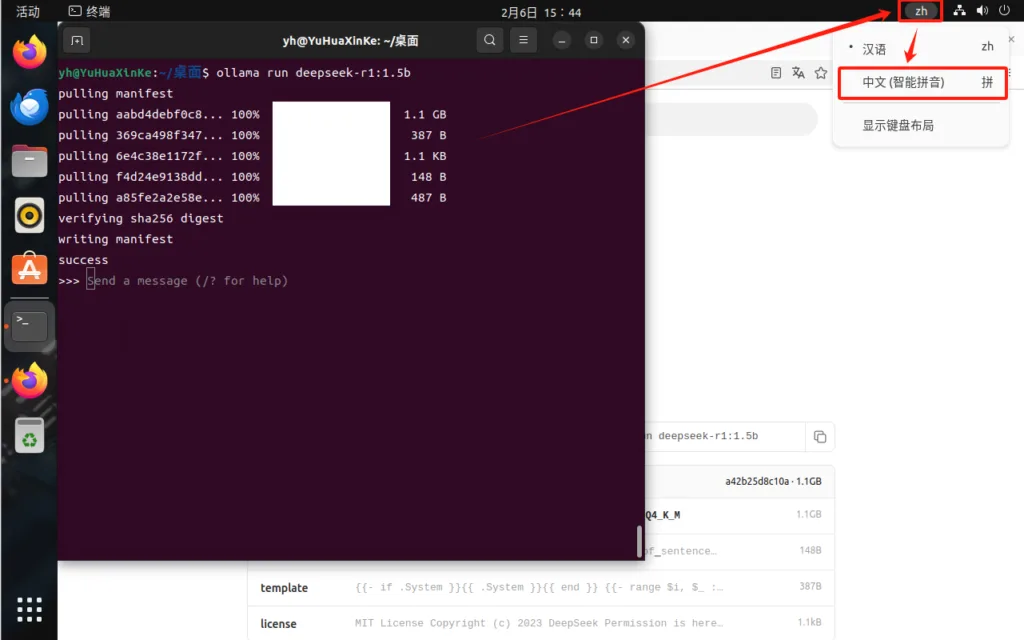Click 'pulling 6e4c38e1172f' line in terminal

point(252,156)
